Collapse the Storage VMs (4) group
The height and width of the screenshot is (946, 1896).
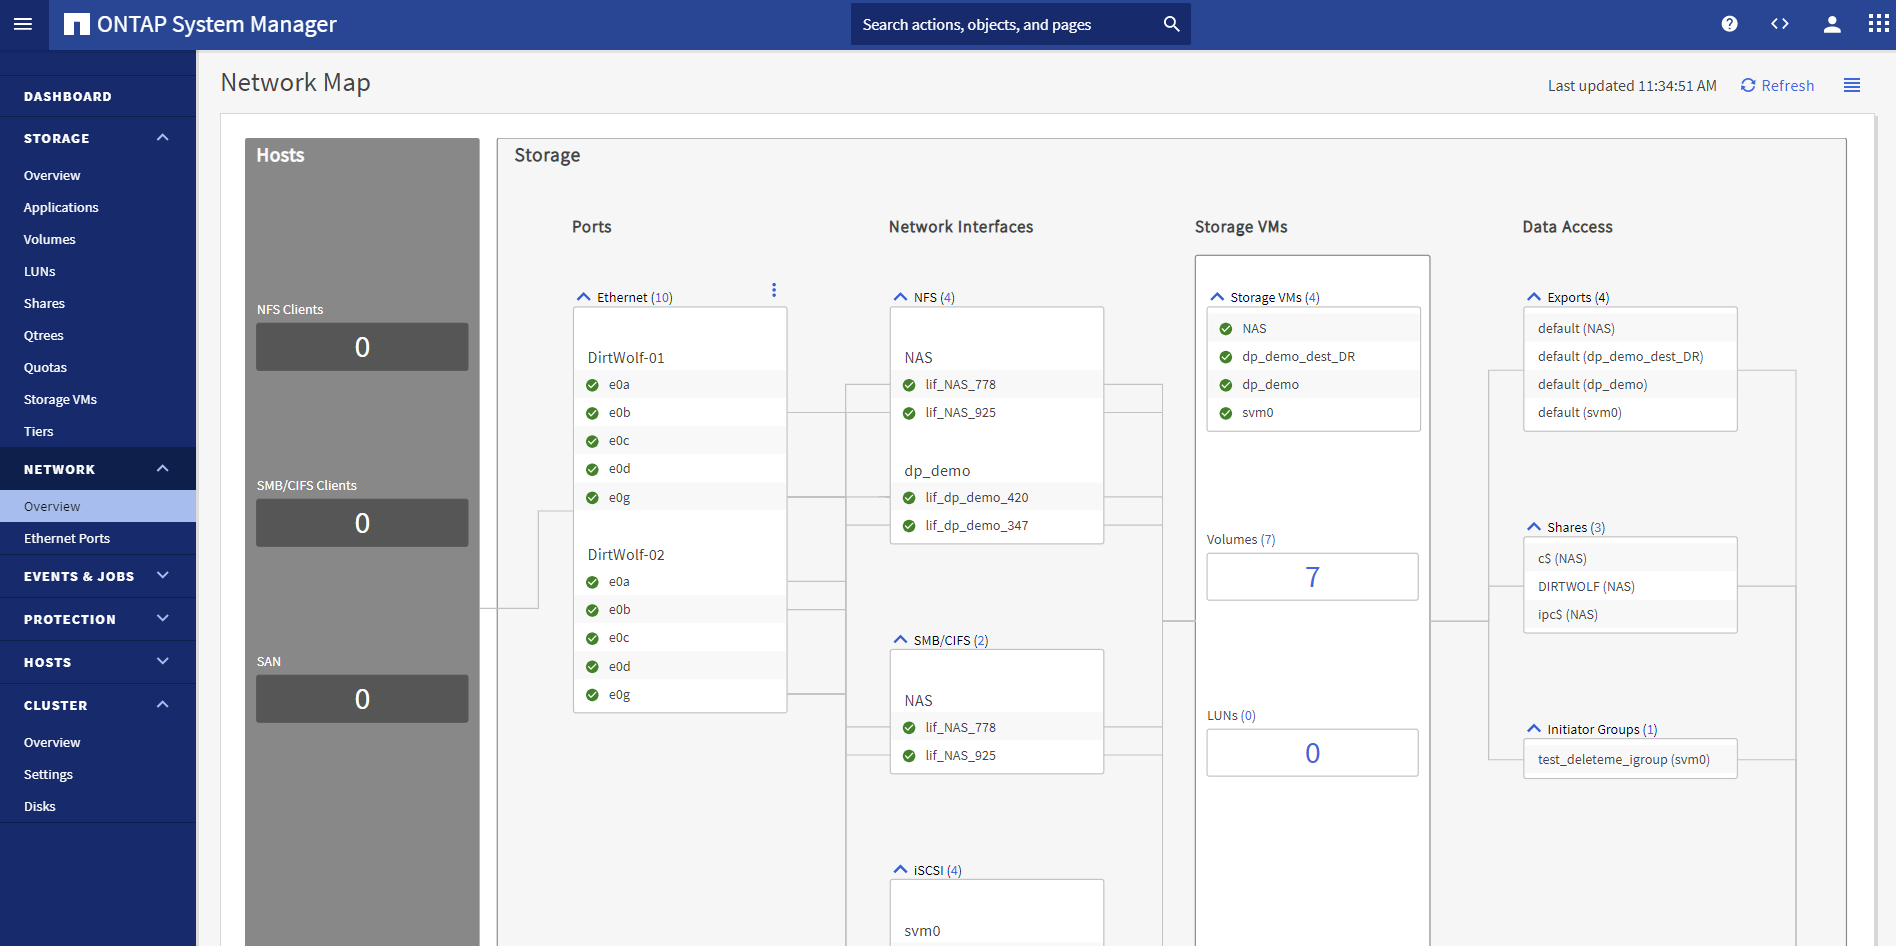(1217, 297)
